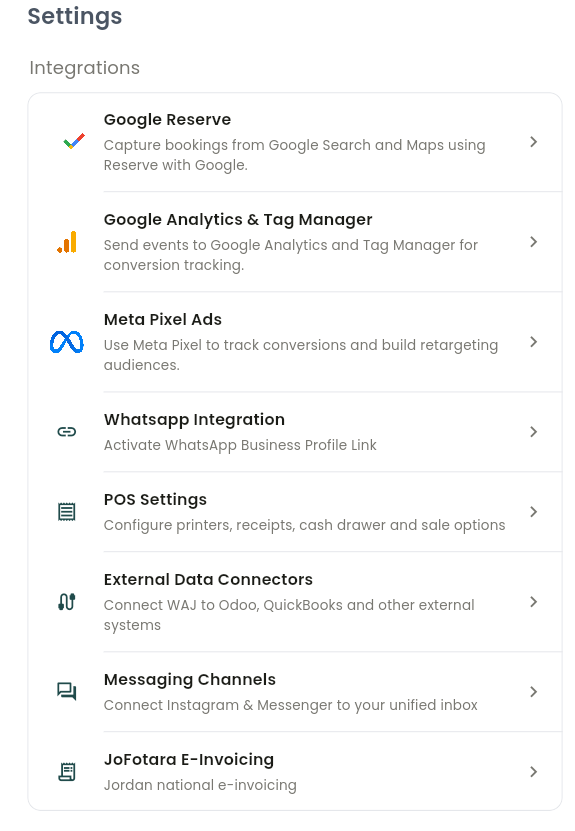Open External Data Connectors chevron arrow
This screenshot has width=575, height=831.
coord(534,602)
